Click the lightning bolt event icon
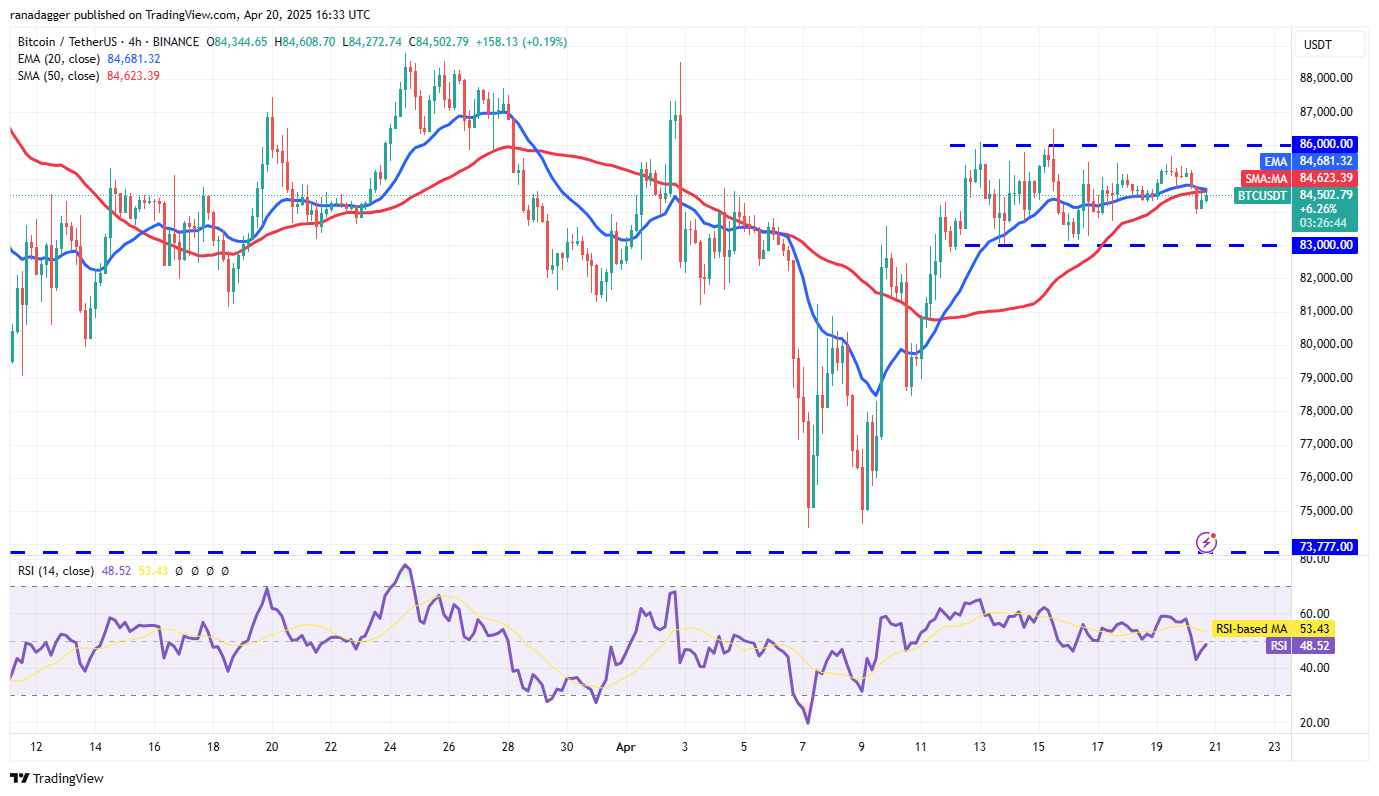 pyautogui.click(x=1207, y=542)
